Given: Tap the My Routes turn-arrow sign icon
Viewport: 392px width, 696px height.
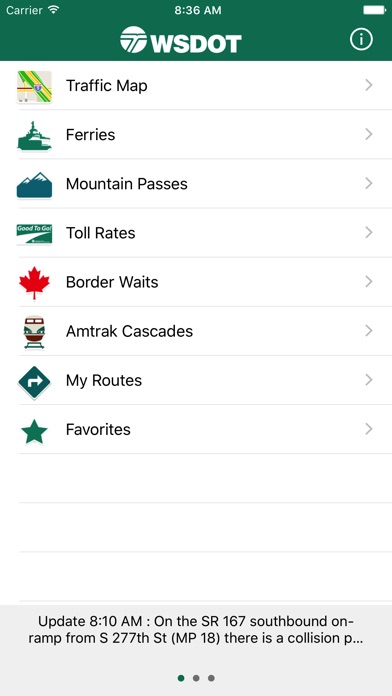Looking at the screenshot, I should (x=34, y=381).
